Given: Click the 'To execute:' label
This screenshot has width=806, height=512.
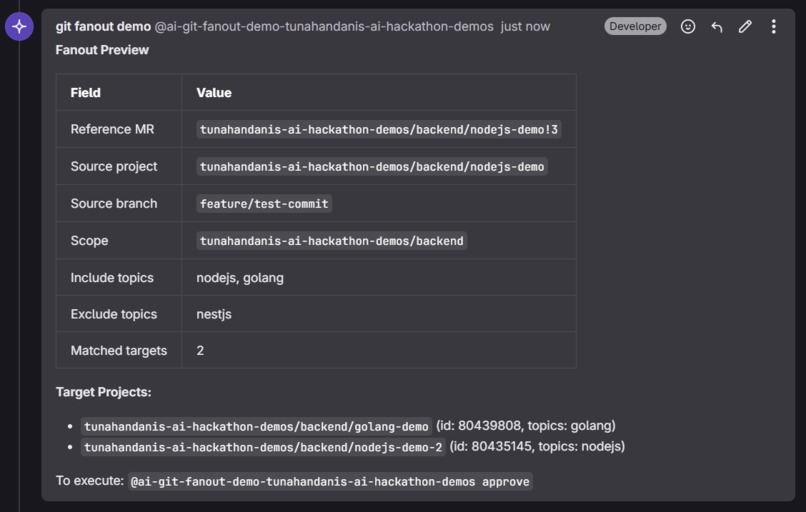Looking at the screenshot, I should (89, 481).
